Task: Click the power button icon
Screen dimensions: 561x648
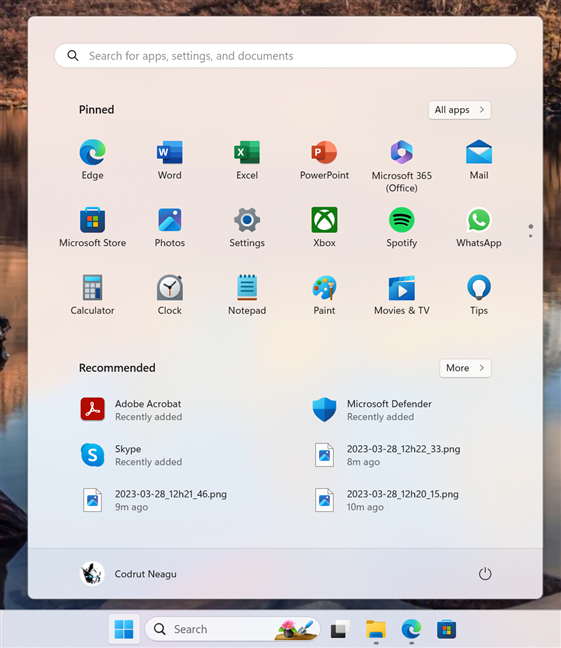Action: click(485, 574)
